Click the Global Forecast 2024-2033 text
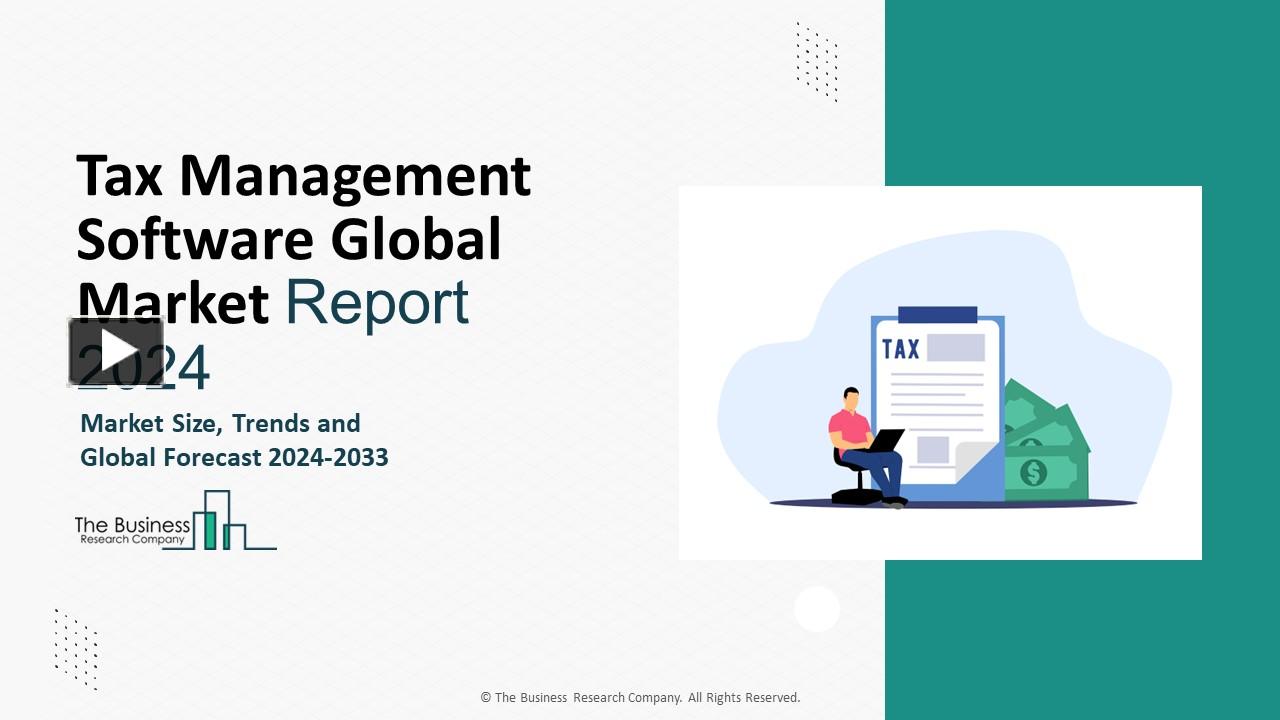The height and width of the screenshot is (720, 1280). pos(235,457)
